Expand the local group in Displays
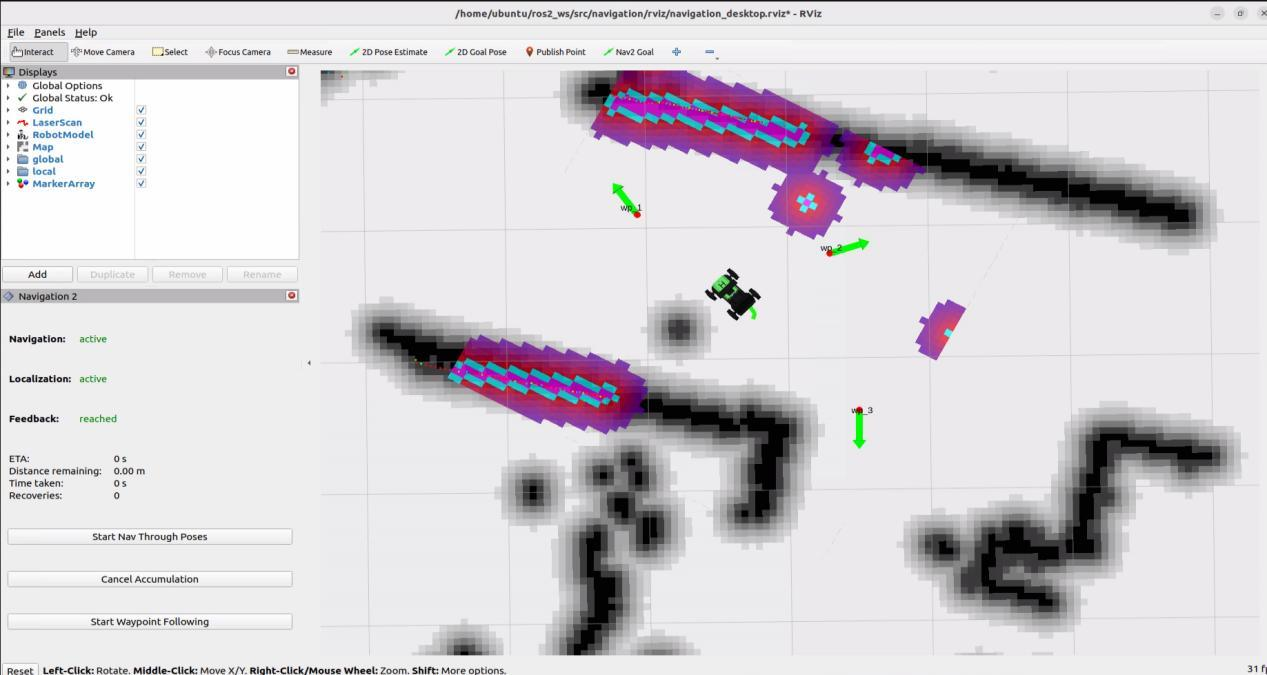The height and width of the screenshot is (675, 1267). pos(9,171)
